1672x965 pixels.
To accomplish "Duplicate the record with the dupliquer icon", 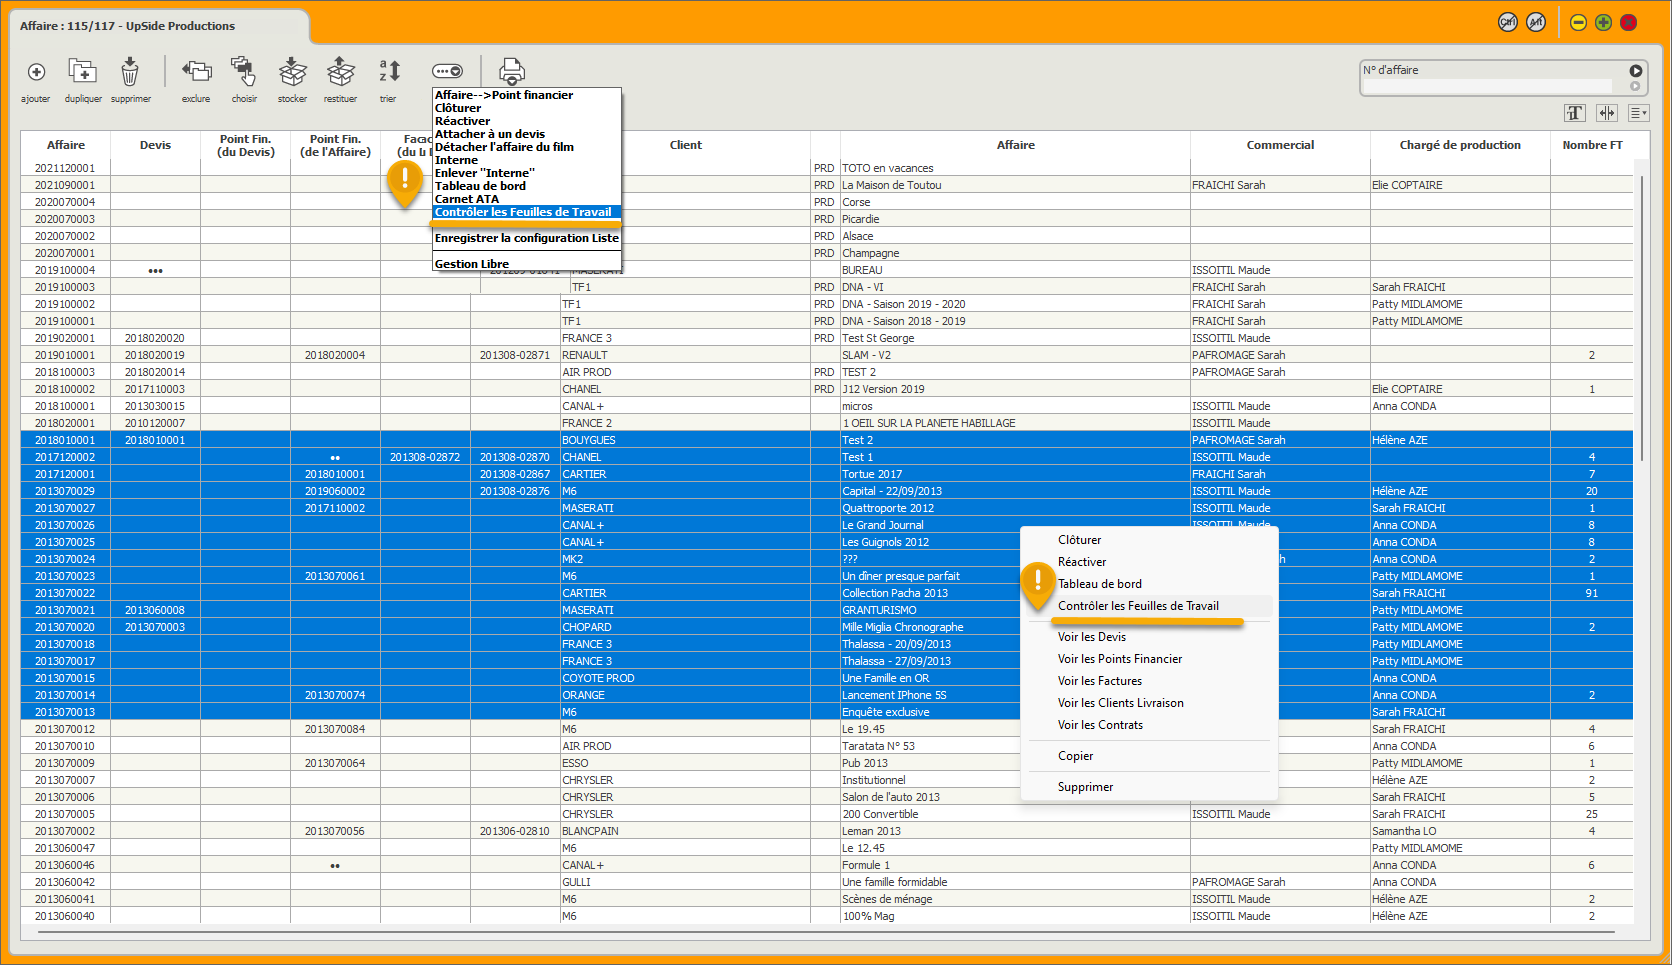I will (83, 72).
